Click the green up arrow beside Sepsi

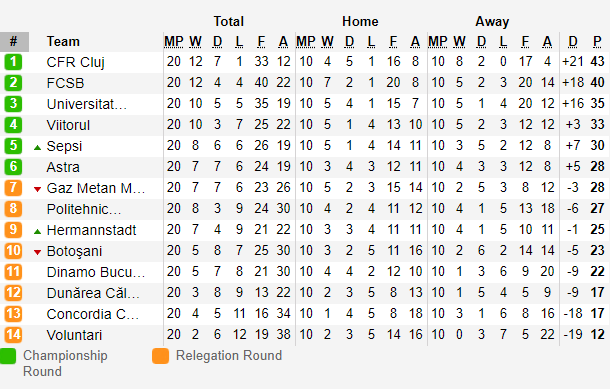[x=37, y=148]
